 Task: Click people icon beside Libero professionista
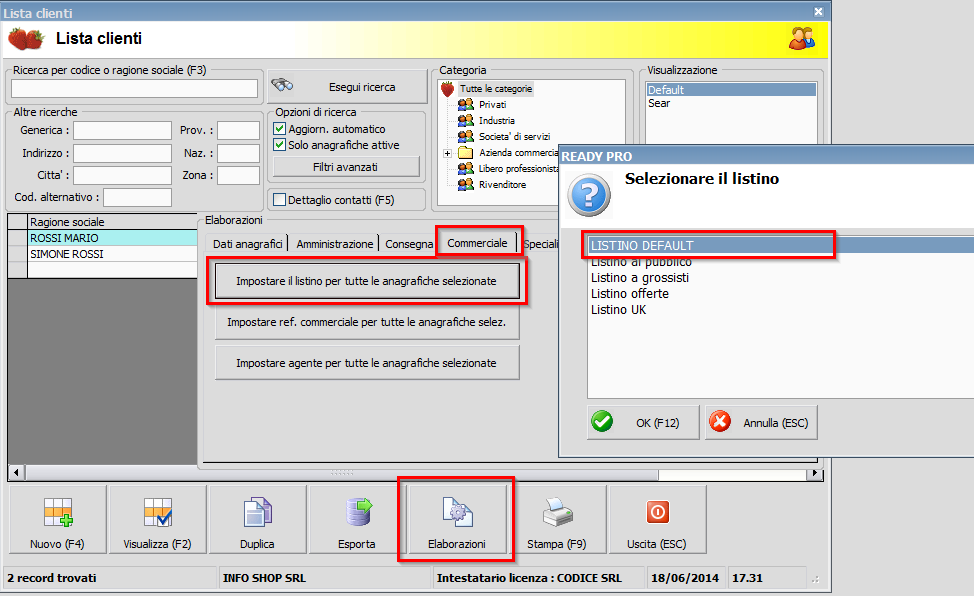(x=465, y=168)
